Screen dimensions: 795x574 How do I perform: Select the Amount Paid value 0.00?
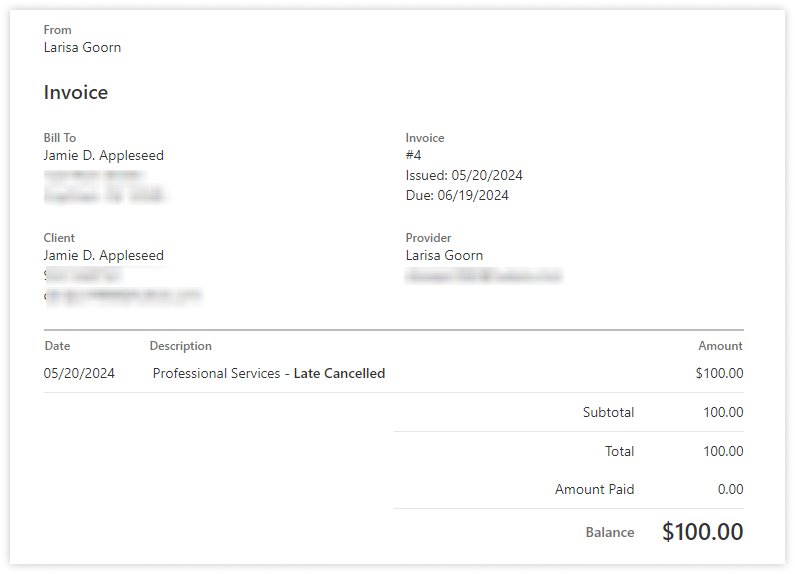(730, 490)
